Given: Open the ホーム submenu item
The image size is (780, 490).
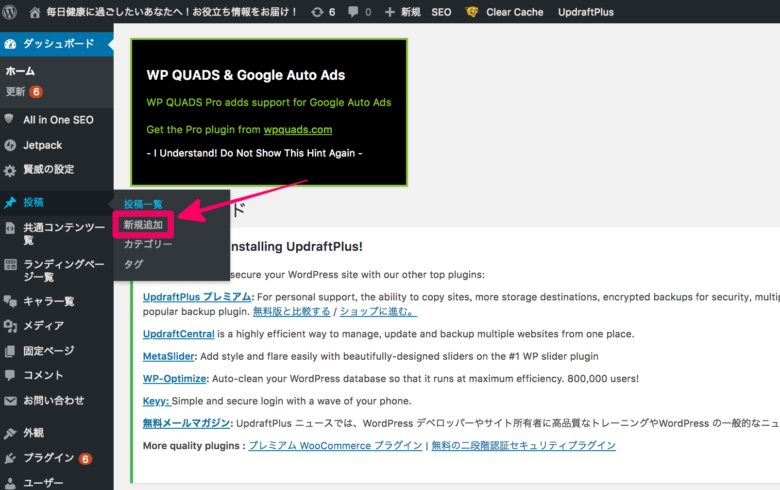Looking at the screenshot, I should [20, 71].
